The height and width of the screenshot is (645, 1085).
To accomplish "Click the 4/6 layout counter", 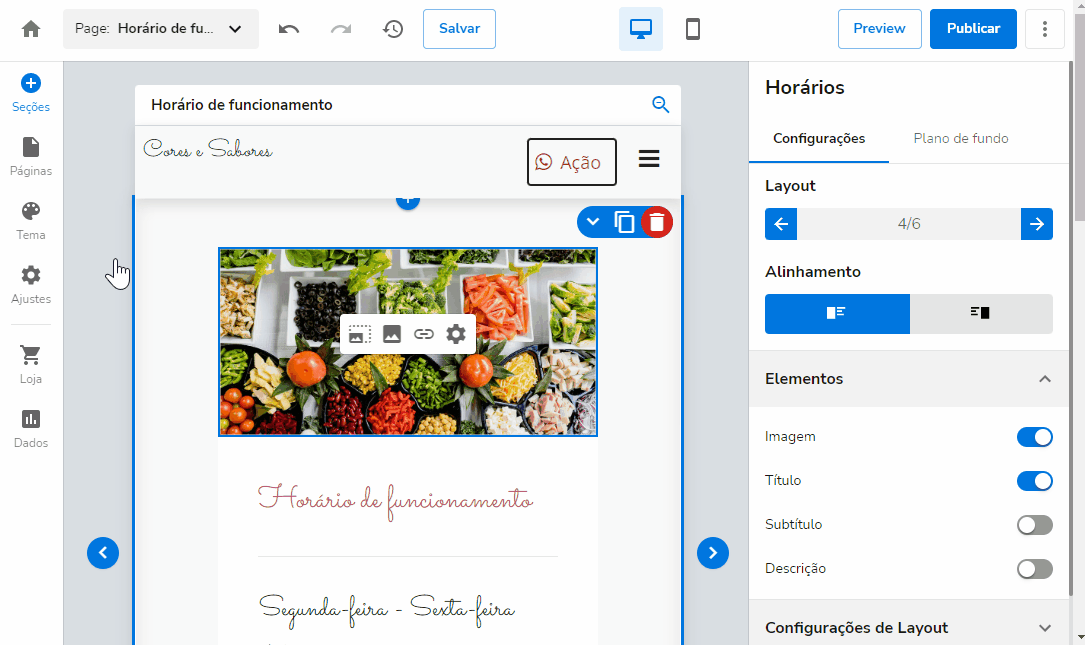I will (909, 224).
